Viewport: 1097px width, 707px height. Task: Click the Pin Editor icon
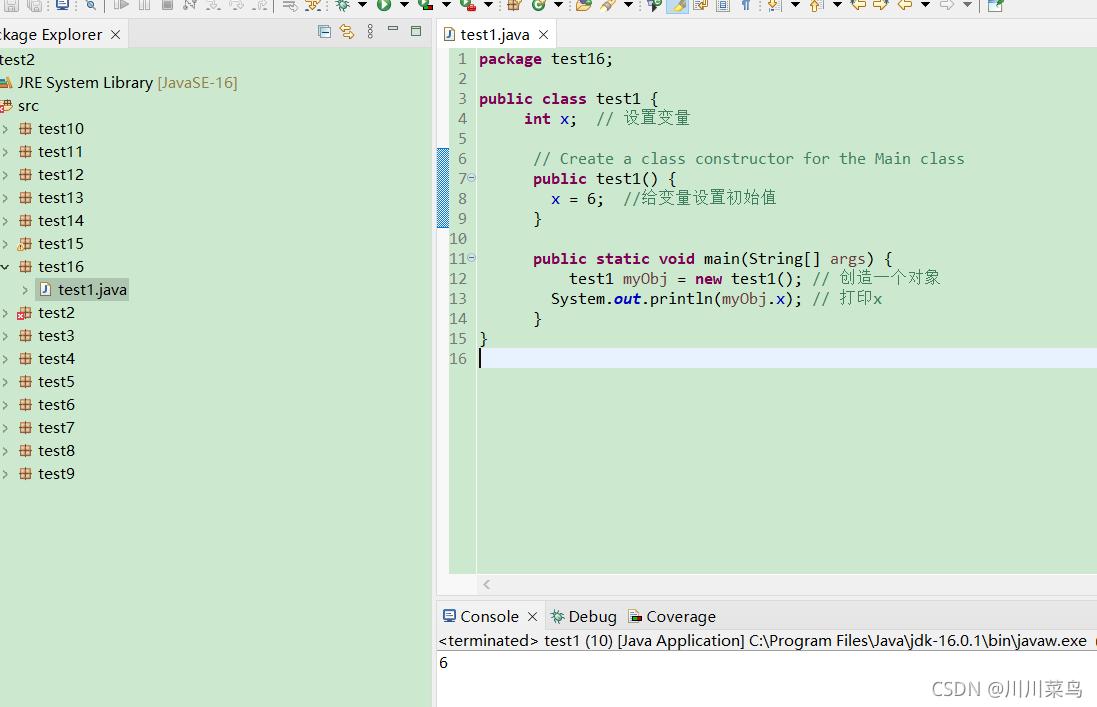point(995,5)
